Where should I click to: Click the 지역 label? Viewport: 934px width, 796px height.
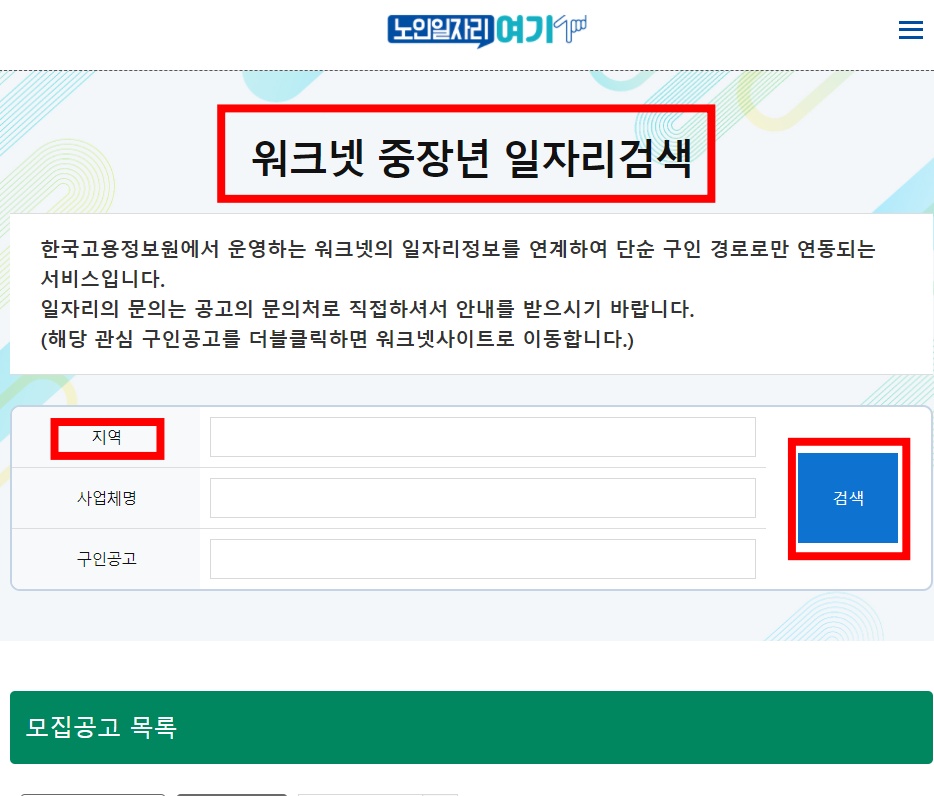tap(107, 437)
